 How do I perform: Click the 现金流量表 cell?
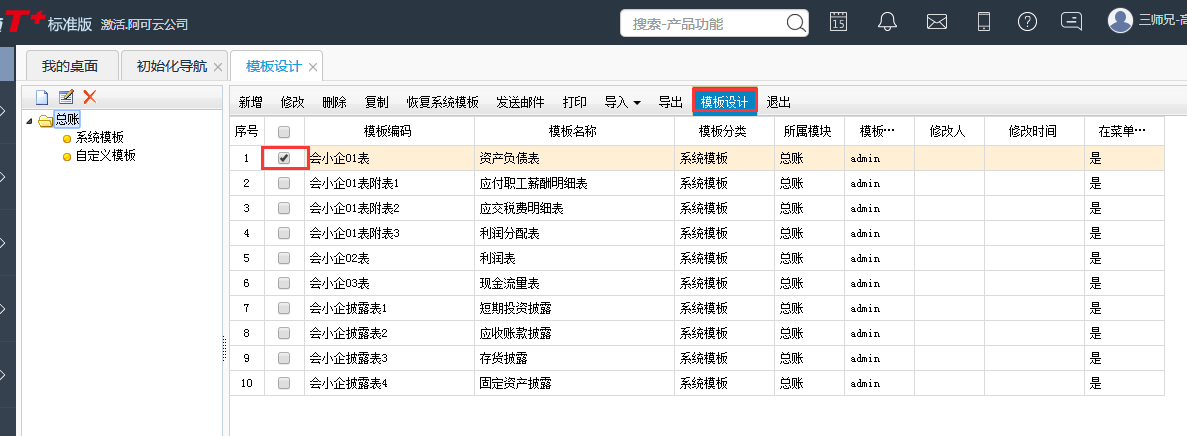tap(574, 283)
